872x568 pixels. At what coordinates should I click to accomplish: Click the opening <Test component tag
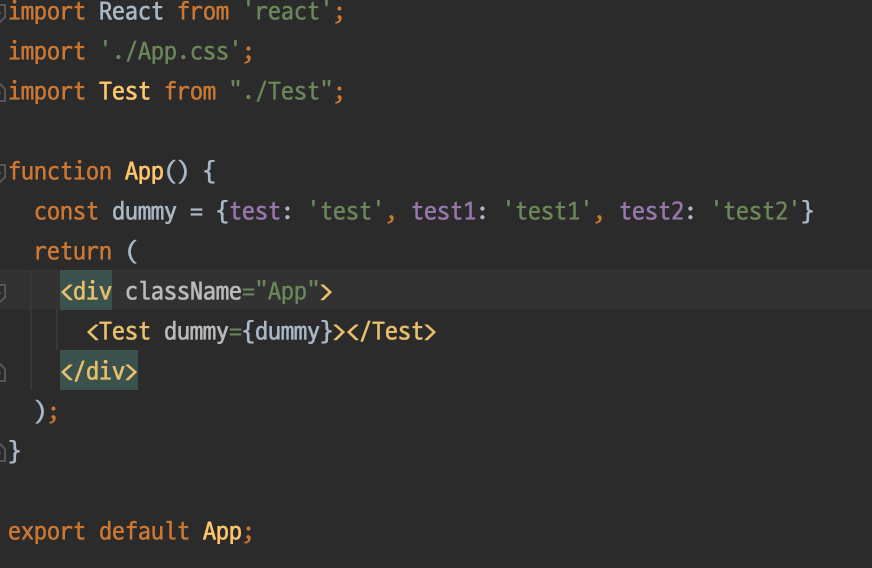118,332
